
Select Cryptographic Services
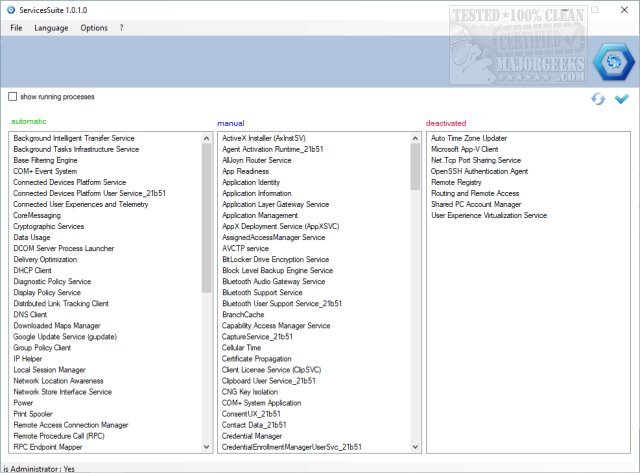coord(49,227)
